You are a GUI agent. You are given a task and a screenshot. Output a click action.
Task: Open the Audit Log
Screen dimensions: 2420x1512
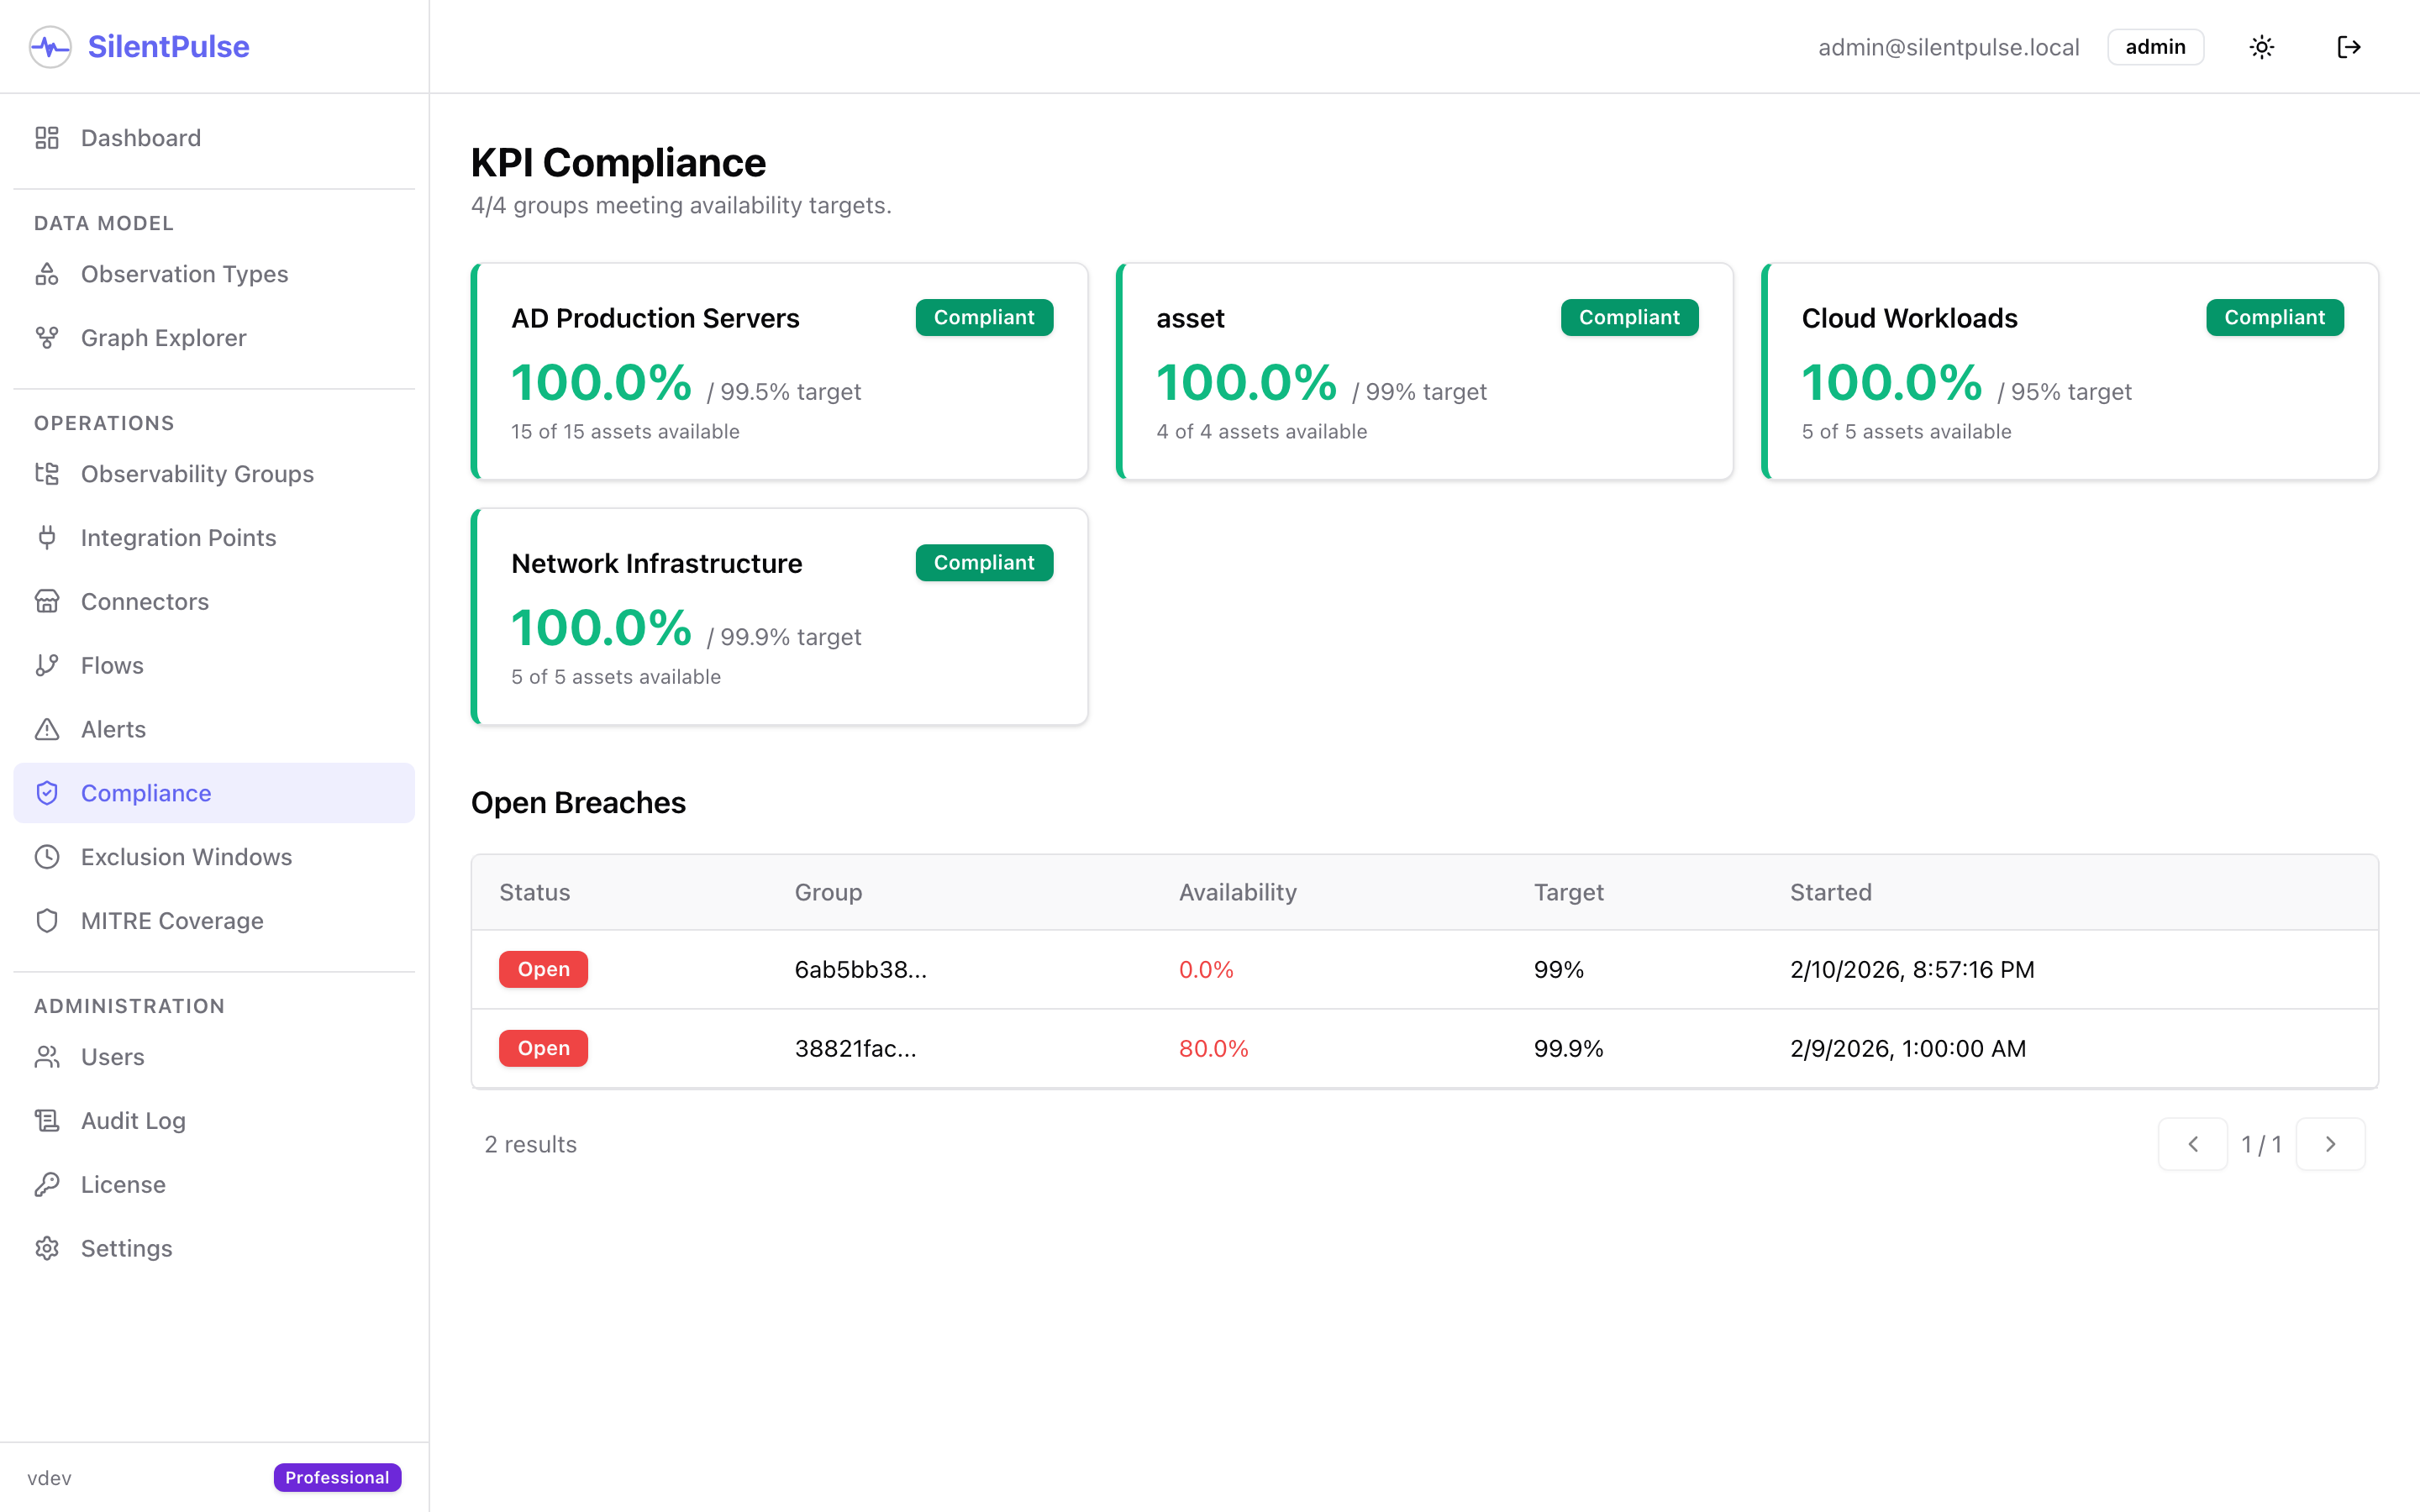[x=214, y=1121]
